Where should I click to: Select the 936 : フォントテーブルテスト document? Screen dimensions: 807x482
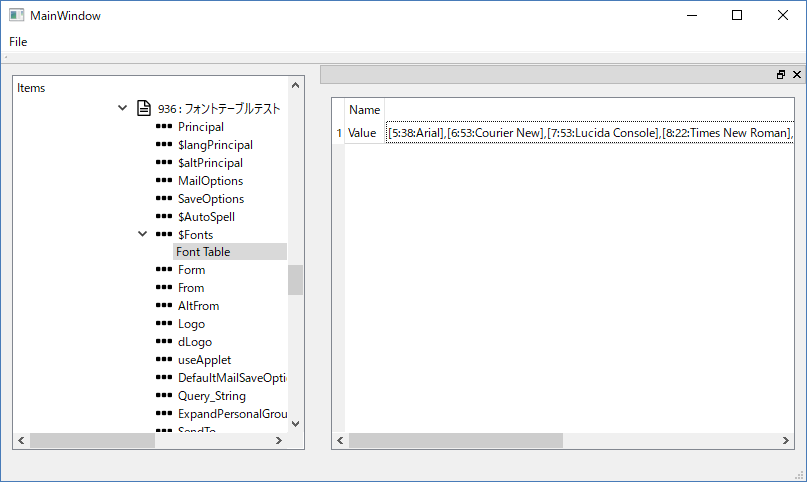coord(219,109)
